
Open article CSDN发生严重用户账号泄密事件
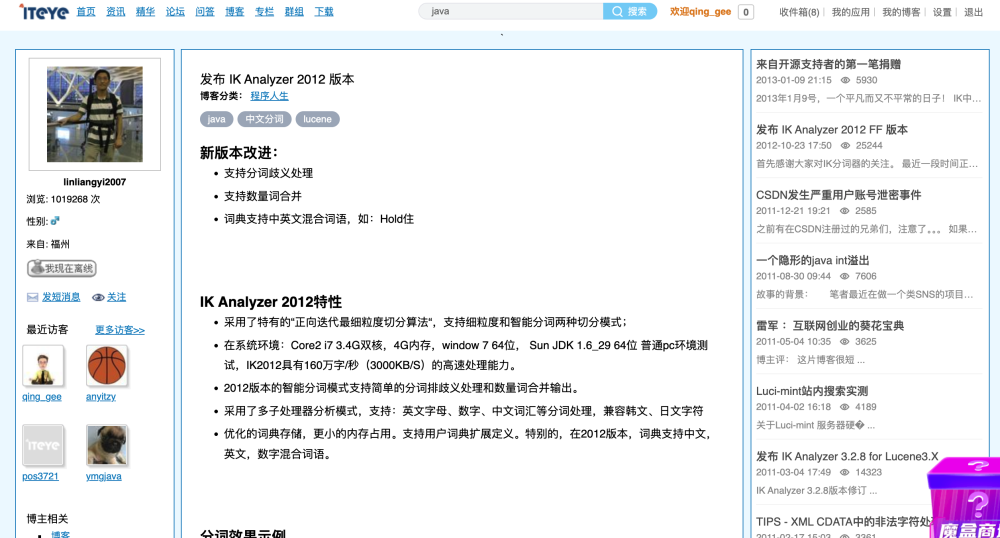(838, 195)
